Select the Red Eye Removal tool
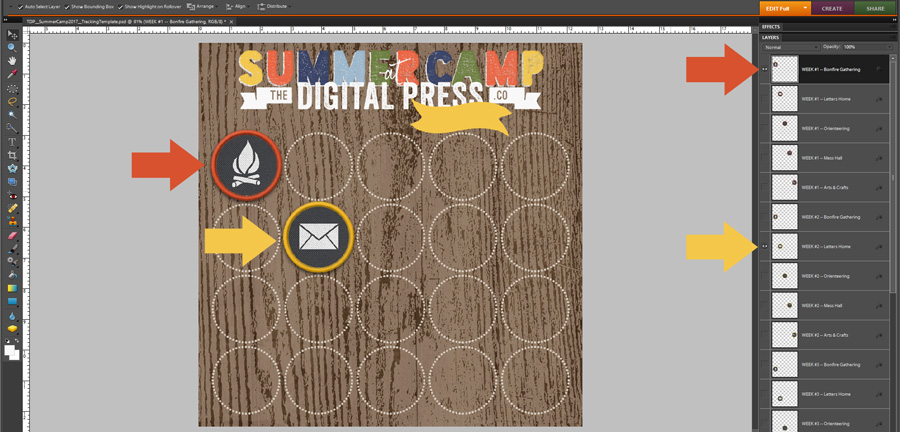The width and height of the screenshot is (900, 432). tap(12, 195)
